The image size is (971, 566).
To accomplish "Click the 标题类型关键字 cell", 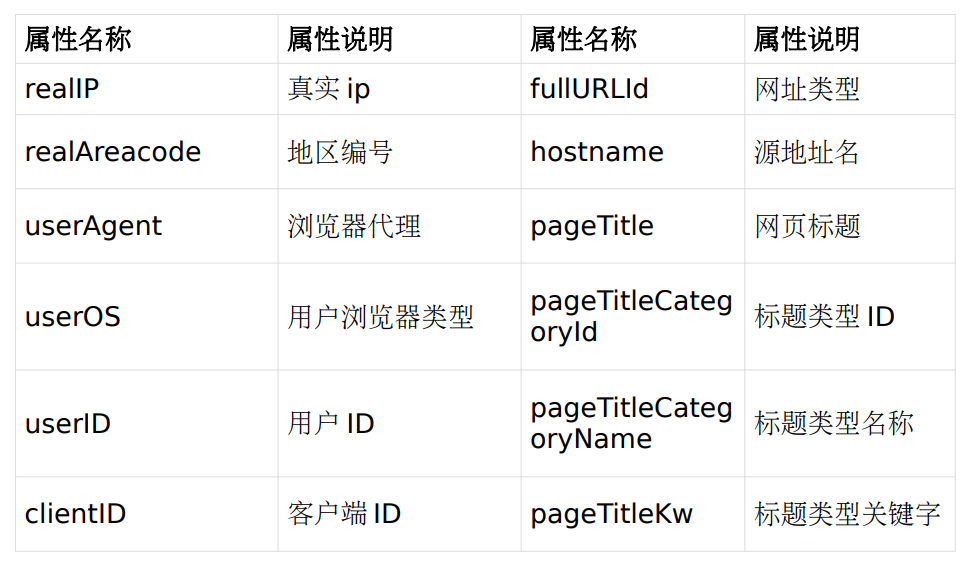I will tap(847, 514).
